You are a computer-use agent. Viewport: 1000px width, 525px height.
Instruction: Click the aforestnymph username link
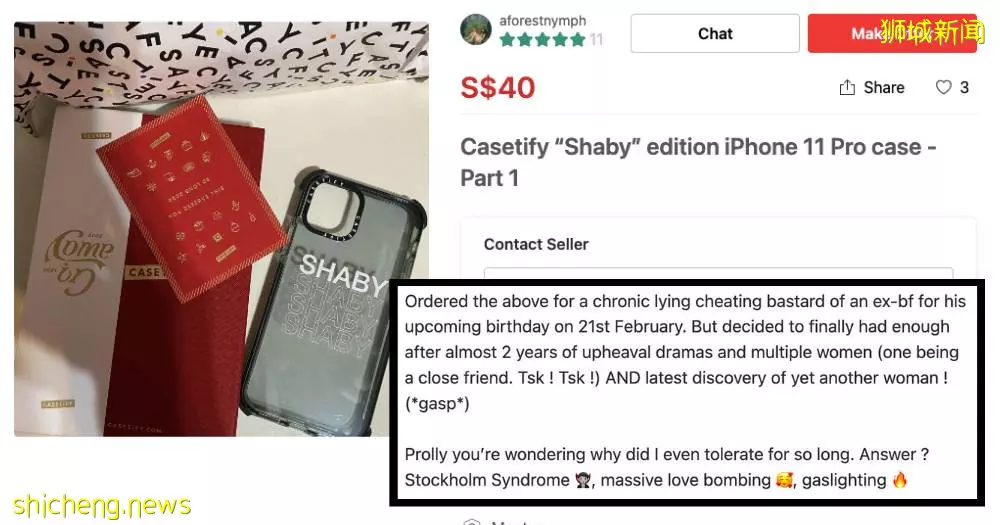(x=542, y=21)
